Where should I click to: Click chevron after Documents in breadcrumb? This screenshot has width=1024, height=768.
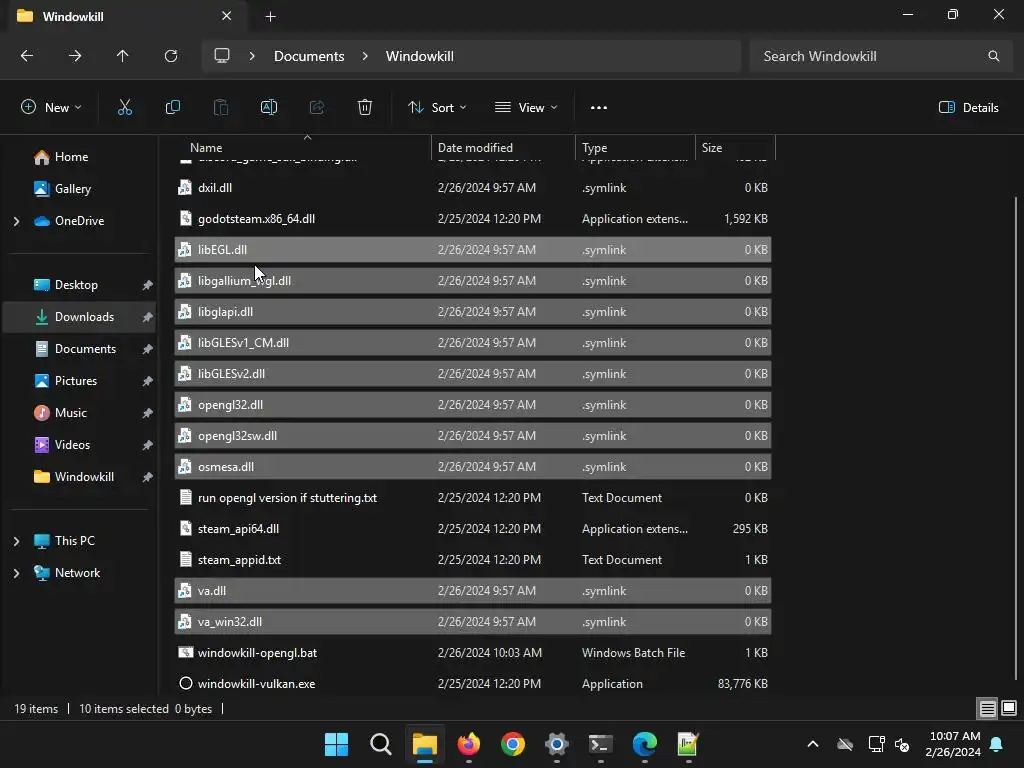point(365,56)
